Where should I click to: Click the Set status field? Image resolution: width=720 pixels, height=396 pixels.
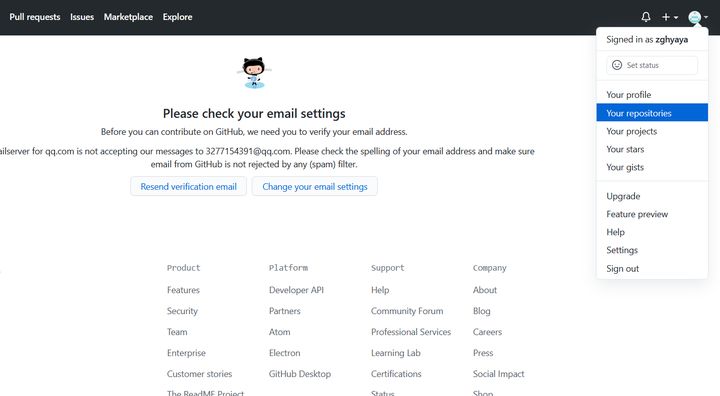652,65
